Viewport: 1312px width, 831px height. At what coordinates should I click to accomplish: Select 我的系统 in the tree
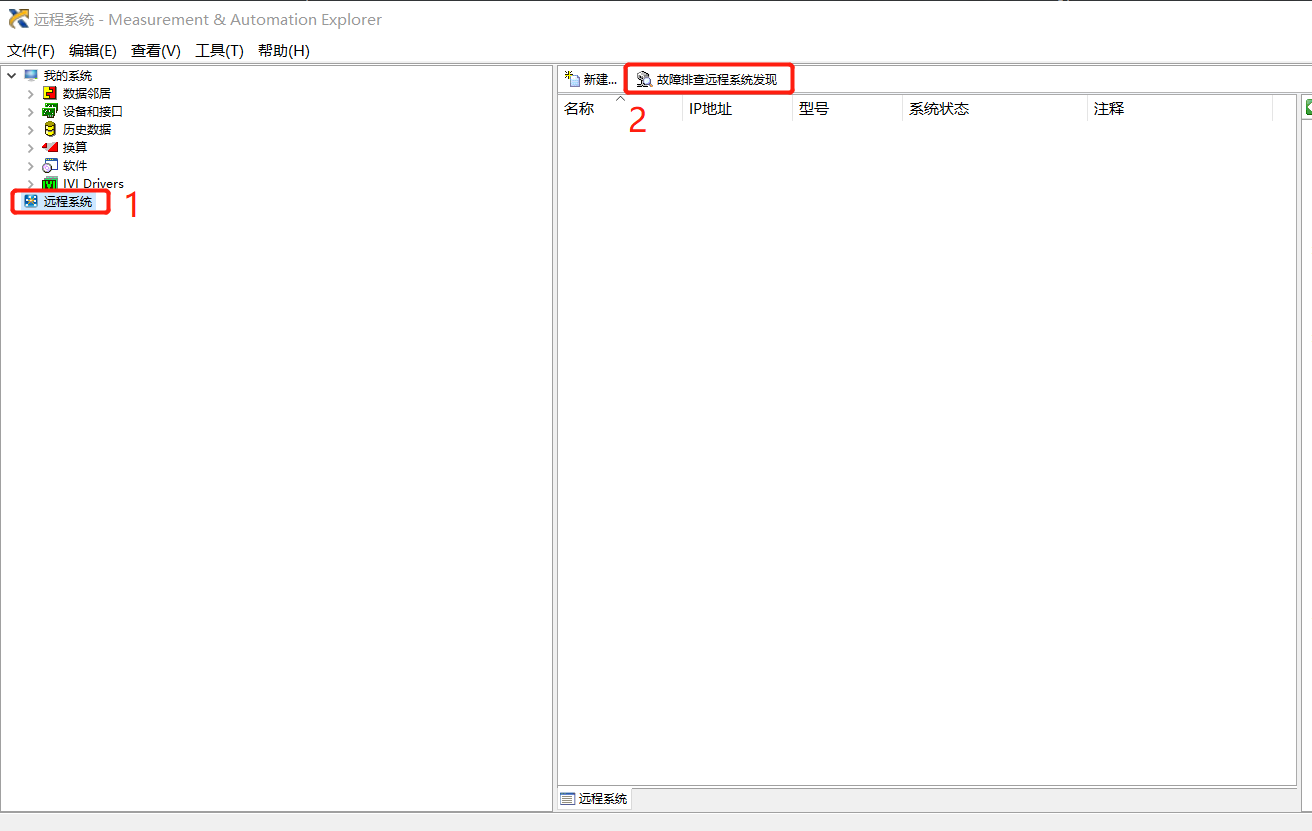(68, 76)
